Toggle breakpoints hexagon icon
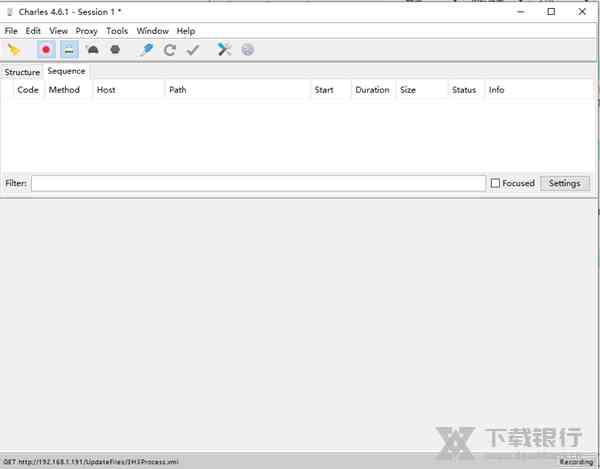Screen dimensions: 600x469 pyautogui.click(x=115, y=50)
